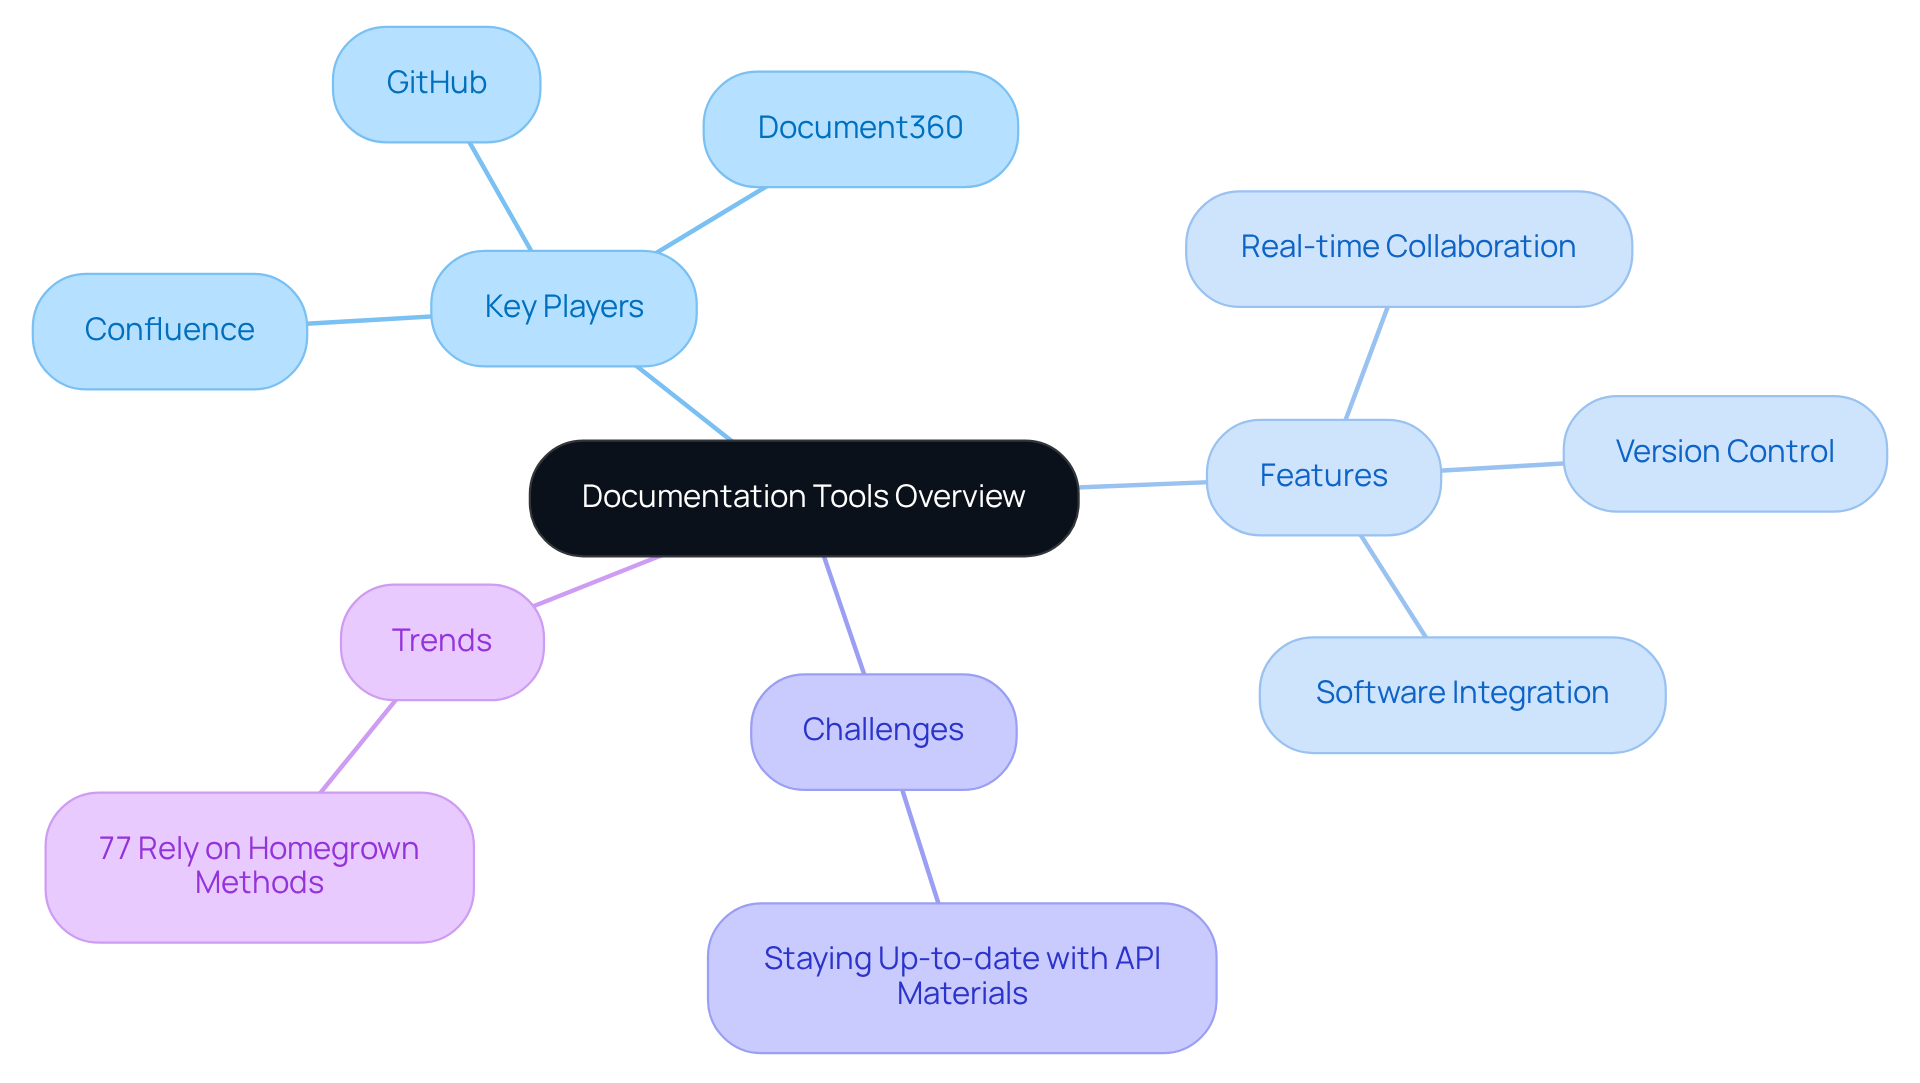Select the Trends node
The image size is (1920, 1083).
pyautogui.click(x=442, y=642)
